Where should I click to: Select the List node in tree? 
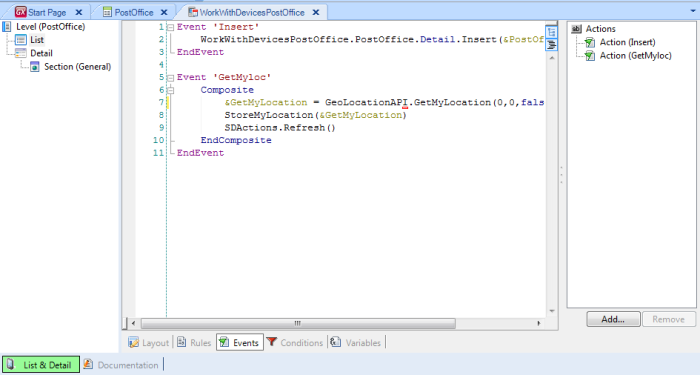click(37, 40)
